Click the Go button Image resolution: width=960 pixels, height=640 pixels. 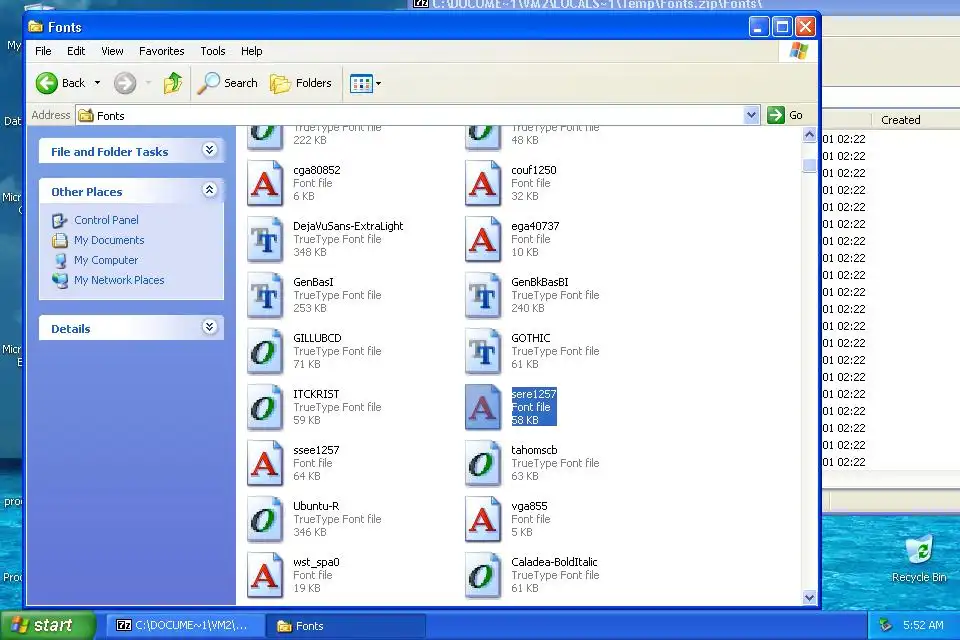(785, 115)
